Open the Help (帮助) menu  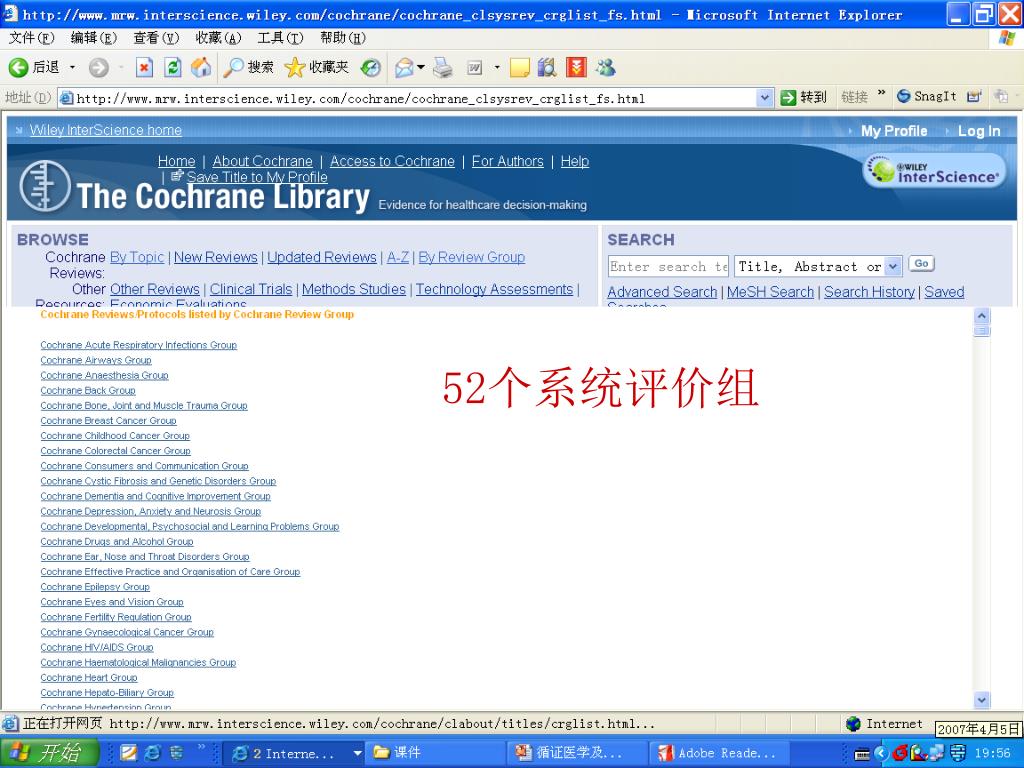coord(343,38)
